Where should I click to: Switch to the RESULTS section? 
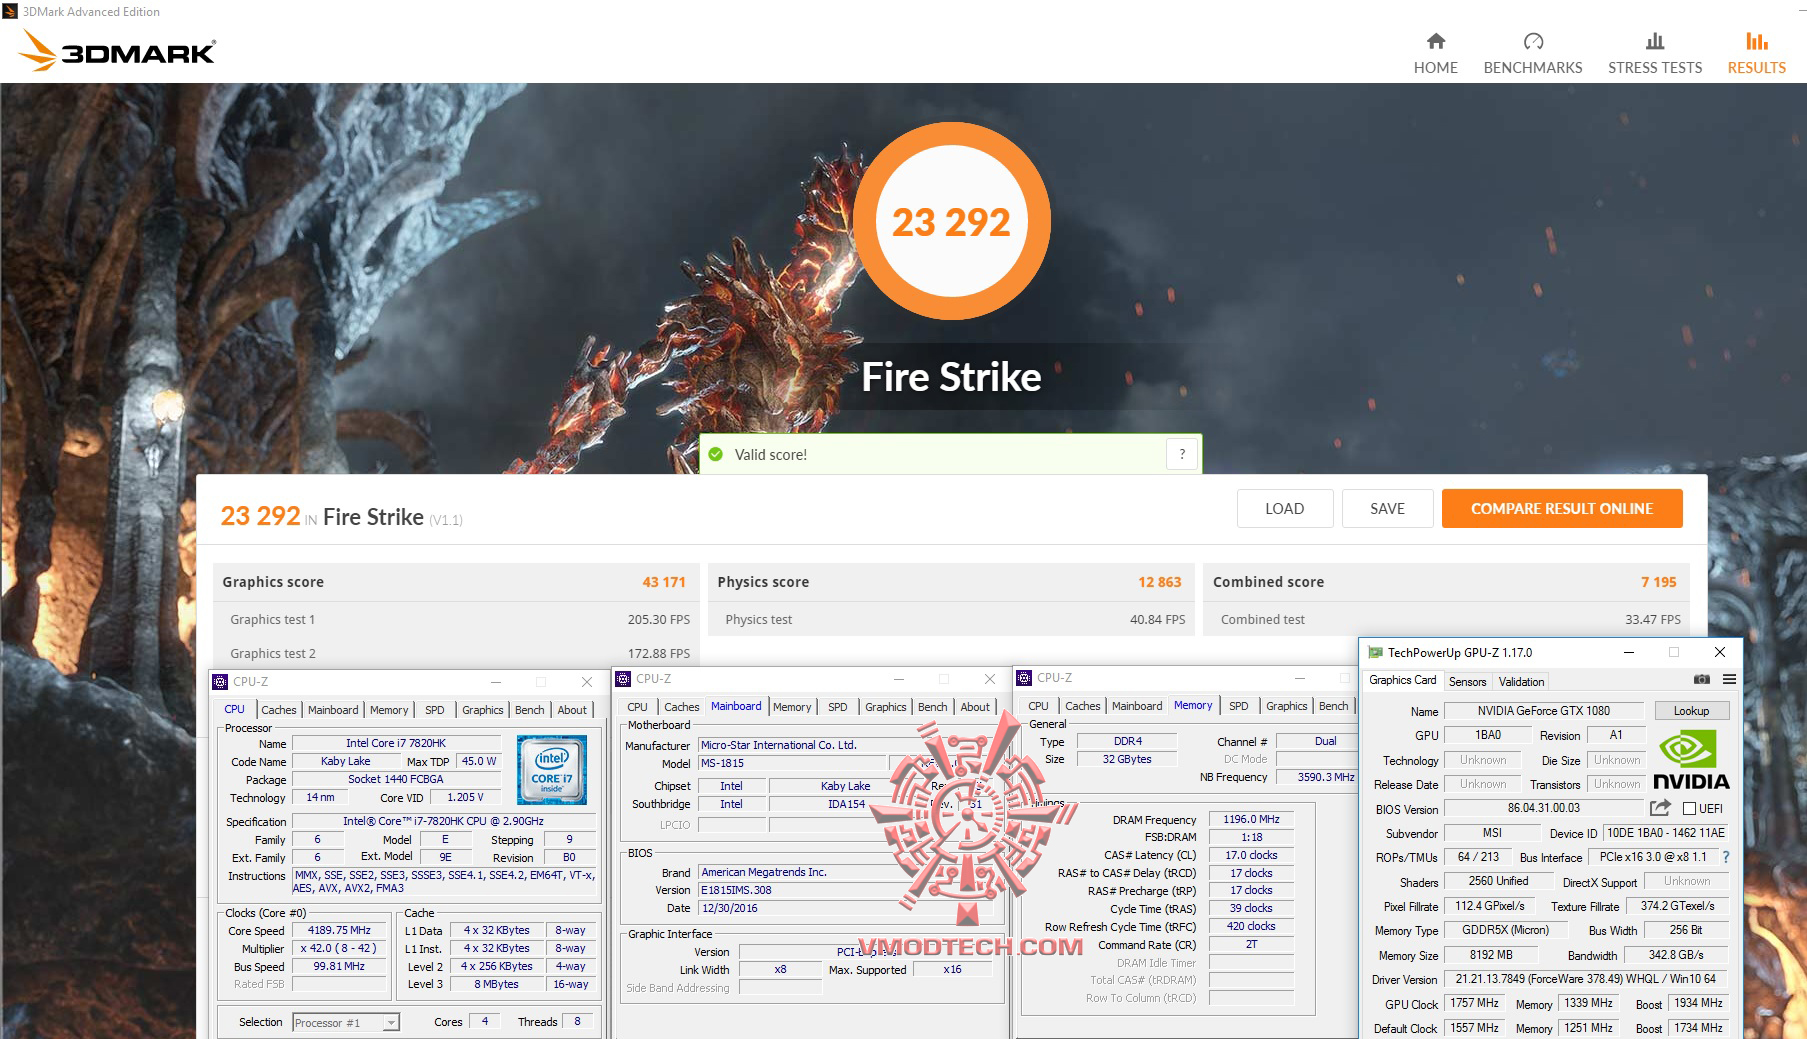point(1756,54)
